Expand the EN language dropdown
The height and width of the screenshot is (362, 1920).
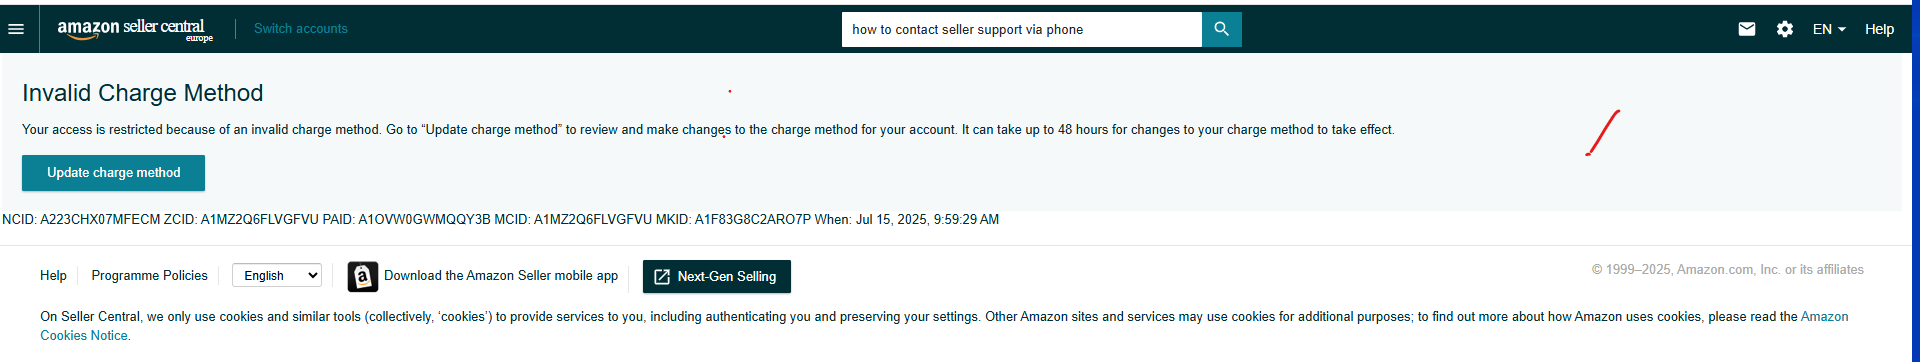[1829, 29]
